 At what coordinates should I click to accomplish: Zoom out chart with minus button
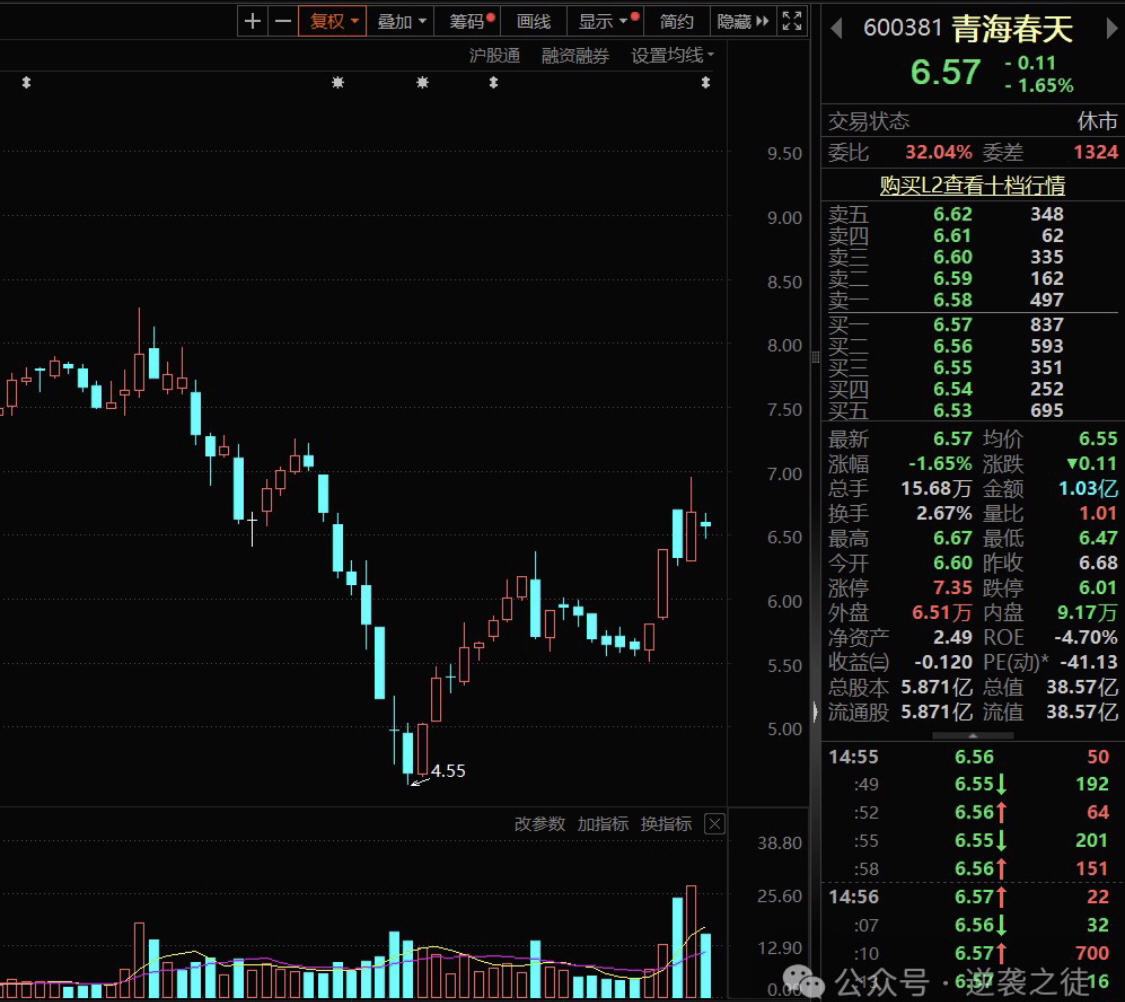coord(283,22)
